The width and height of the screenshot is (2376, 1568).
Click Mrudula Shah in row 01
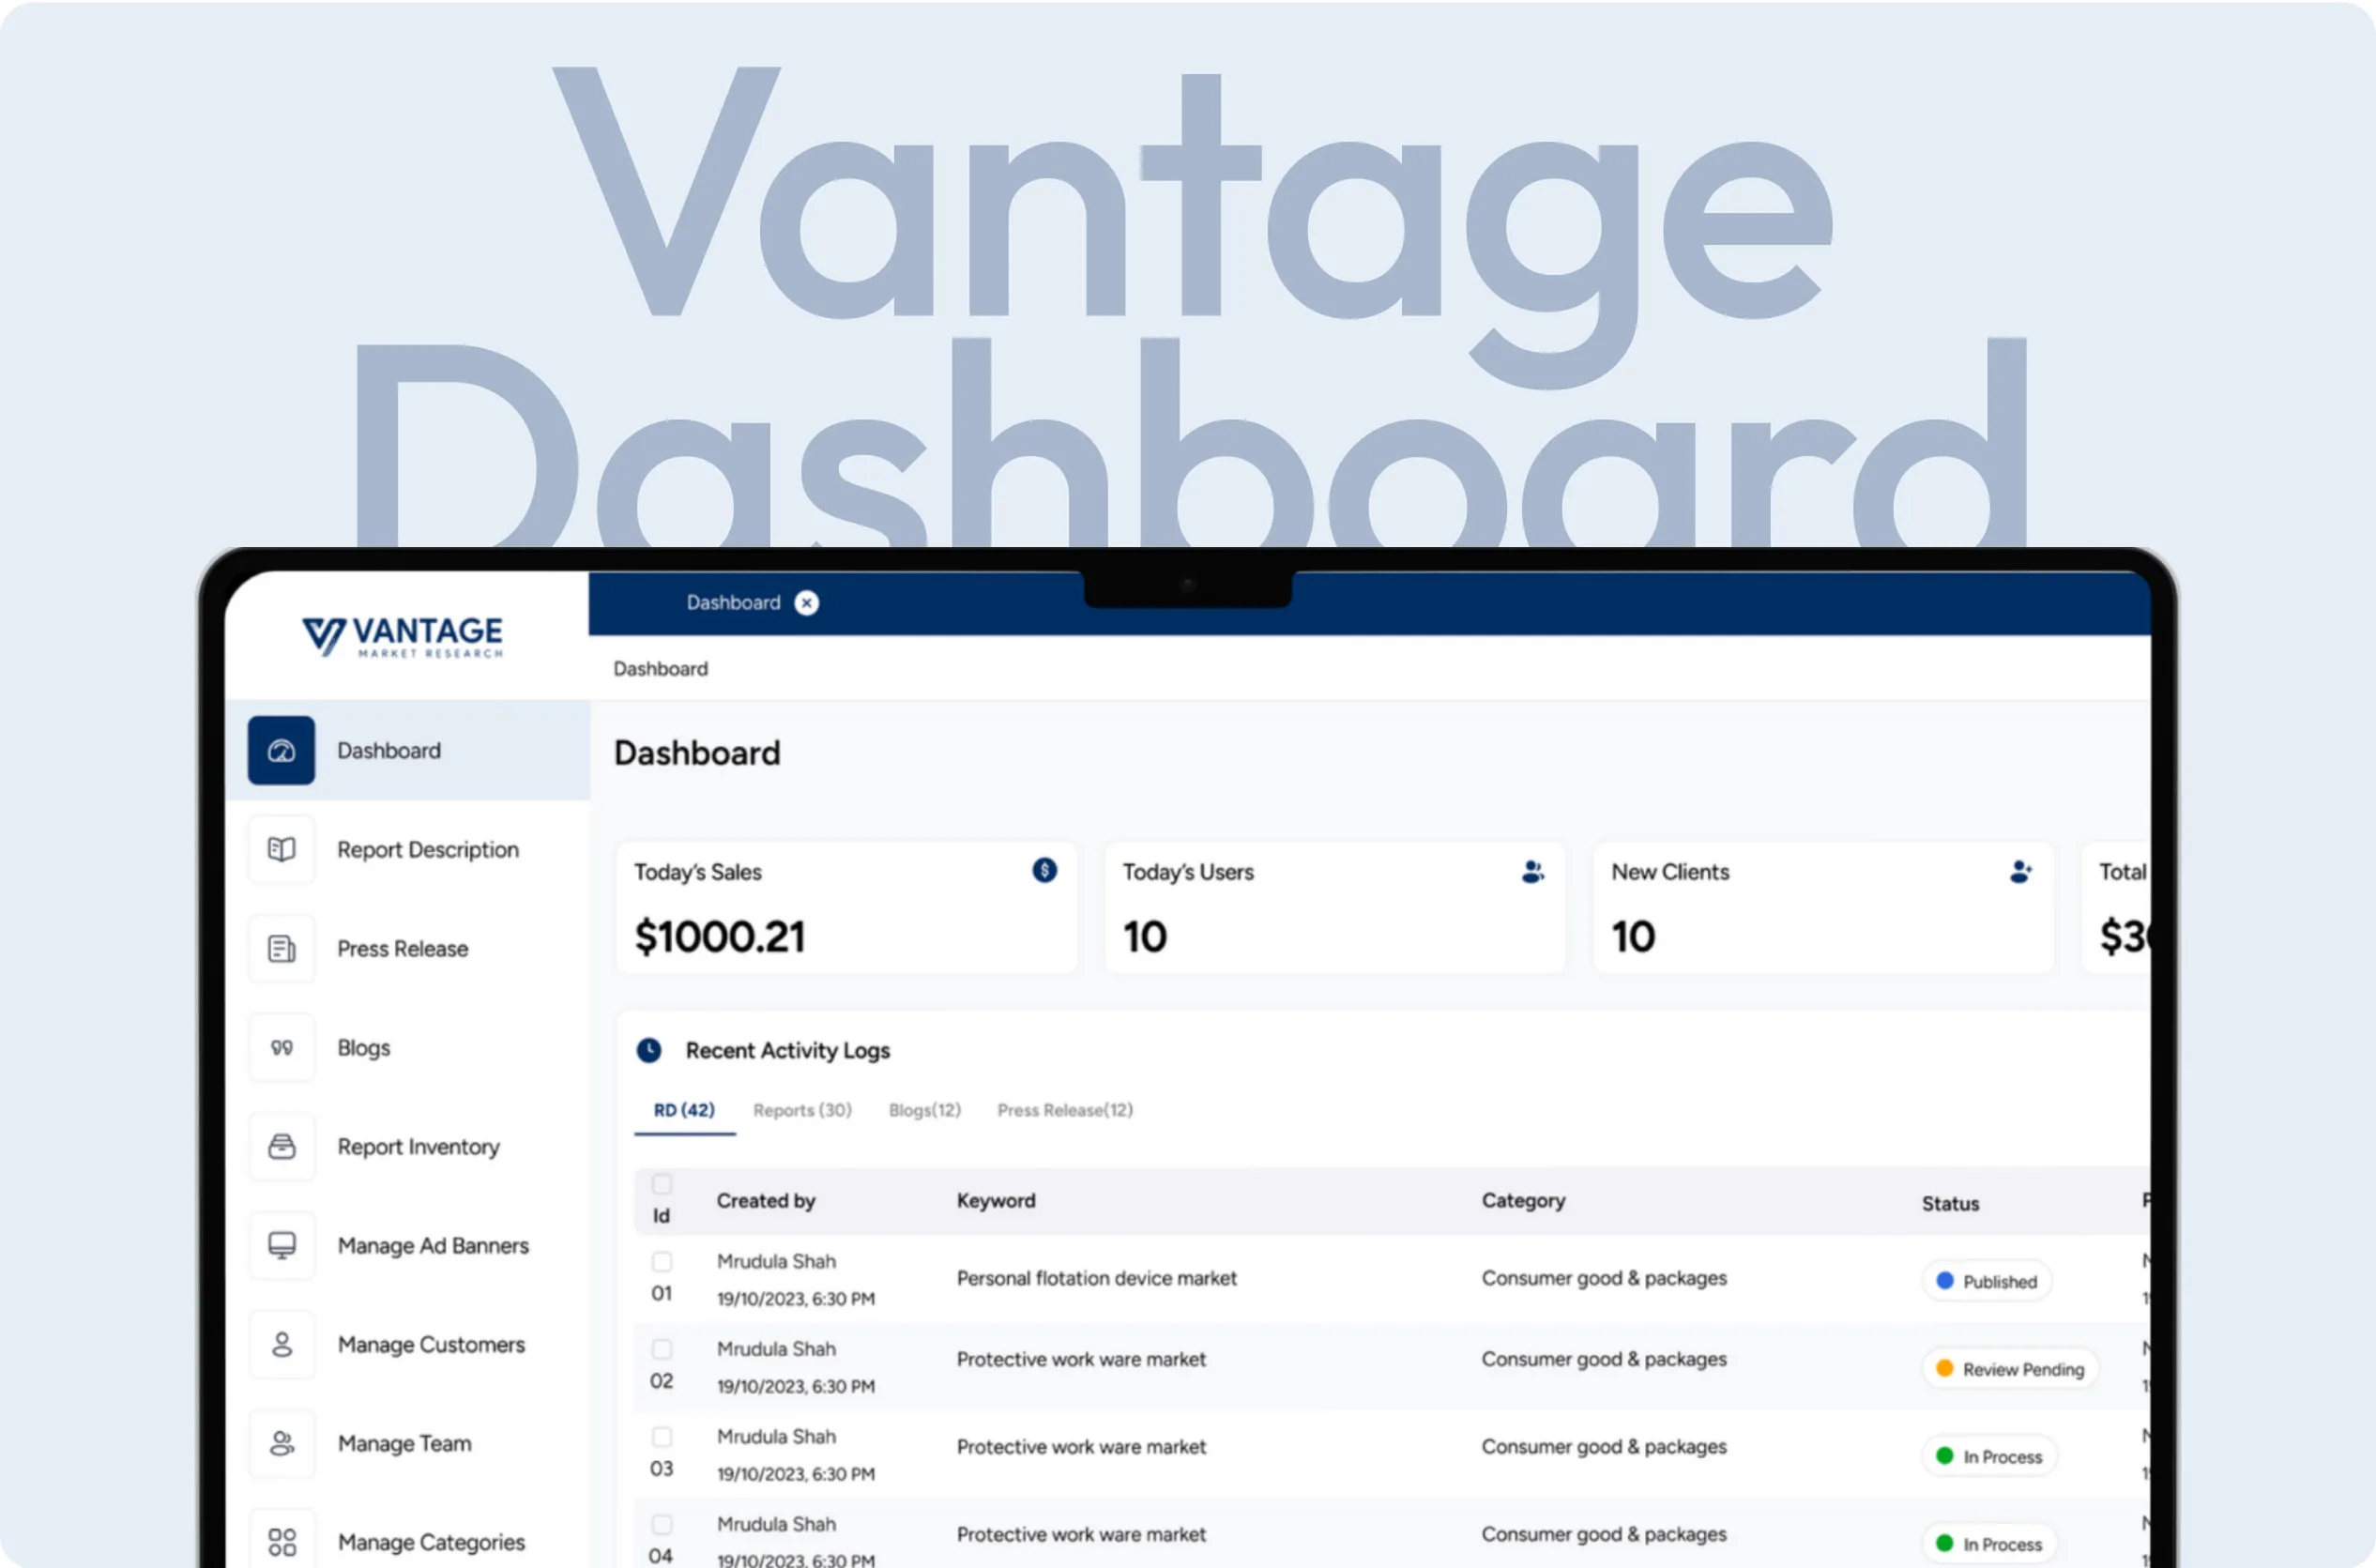click(776, 1261)
